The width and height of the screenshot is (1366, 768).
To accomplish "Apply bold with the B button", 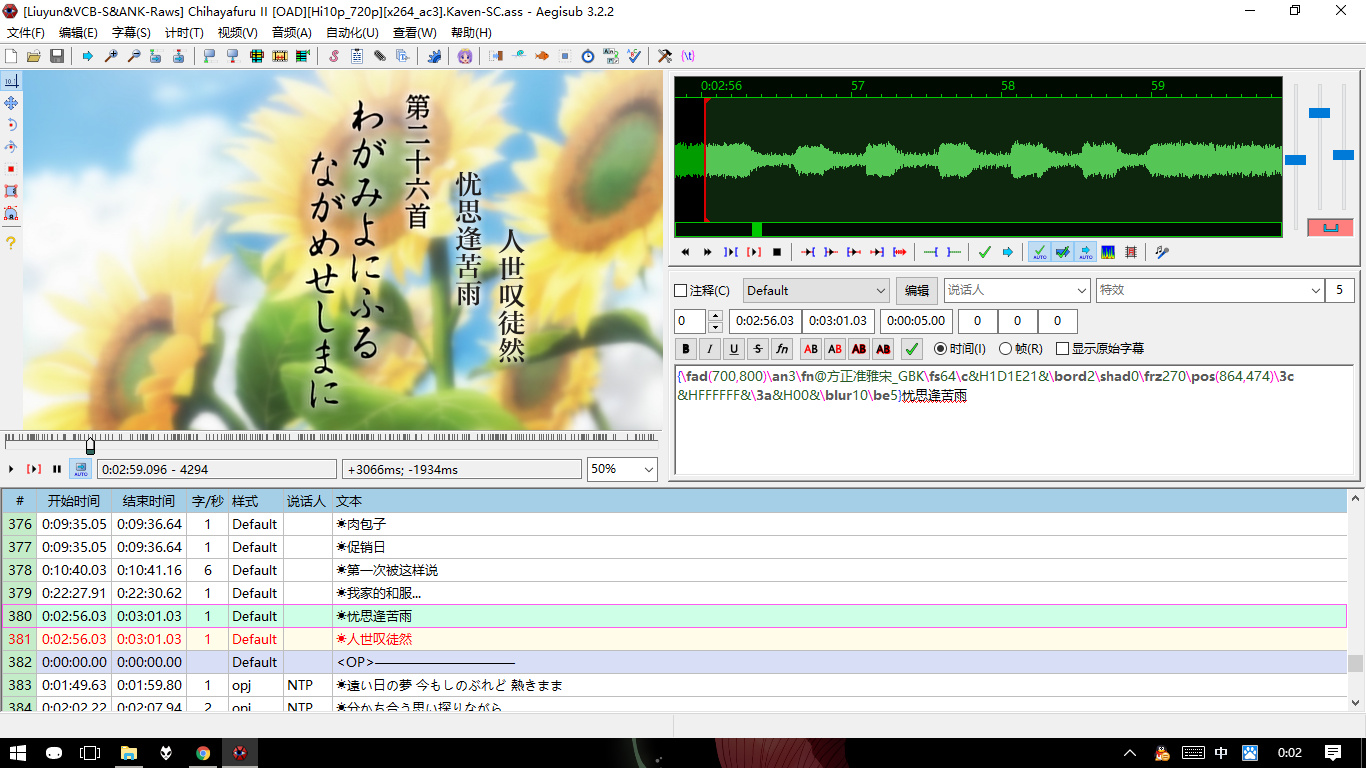I will tap(686, 349).
